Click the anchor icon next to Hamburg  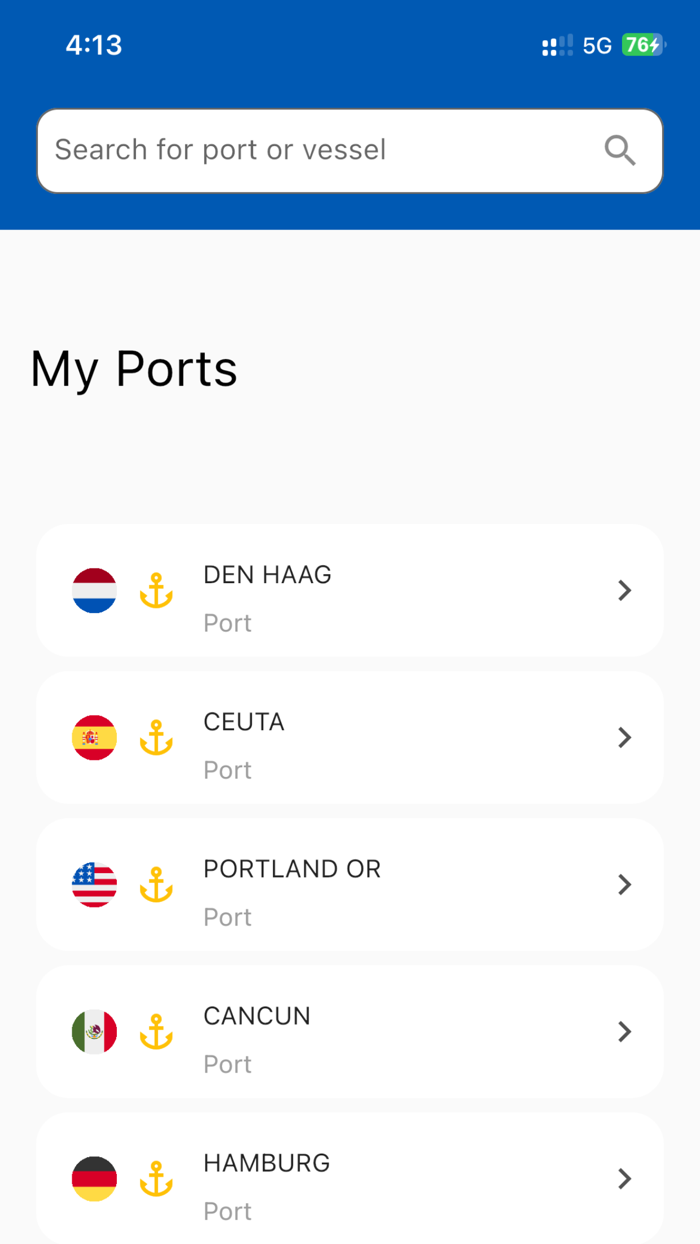pos(156,1178)
